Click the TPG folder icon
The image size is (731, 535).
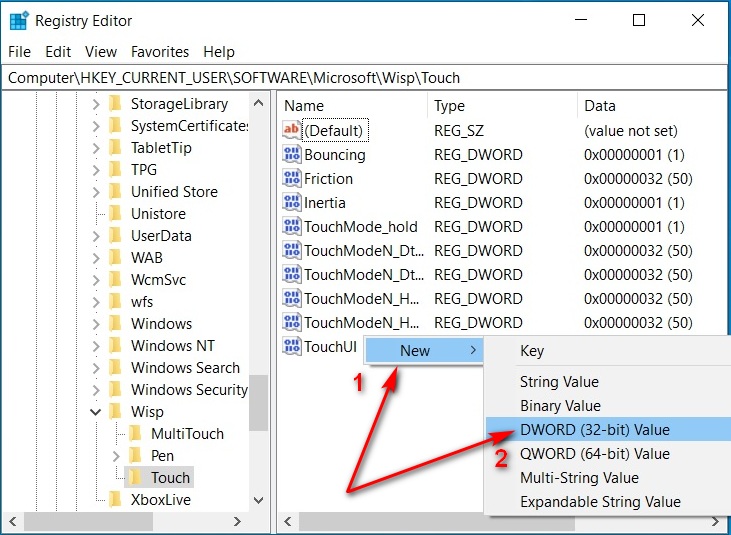pos(116,170)
